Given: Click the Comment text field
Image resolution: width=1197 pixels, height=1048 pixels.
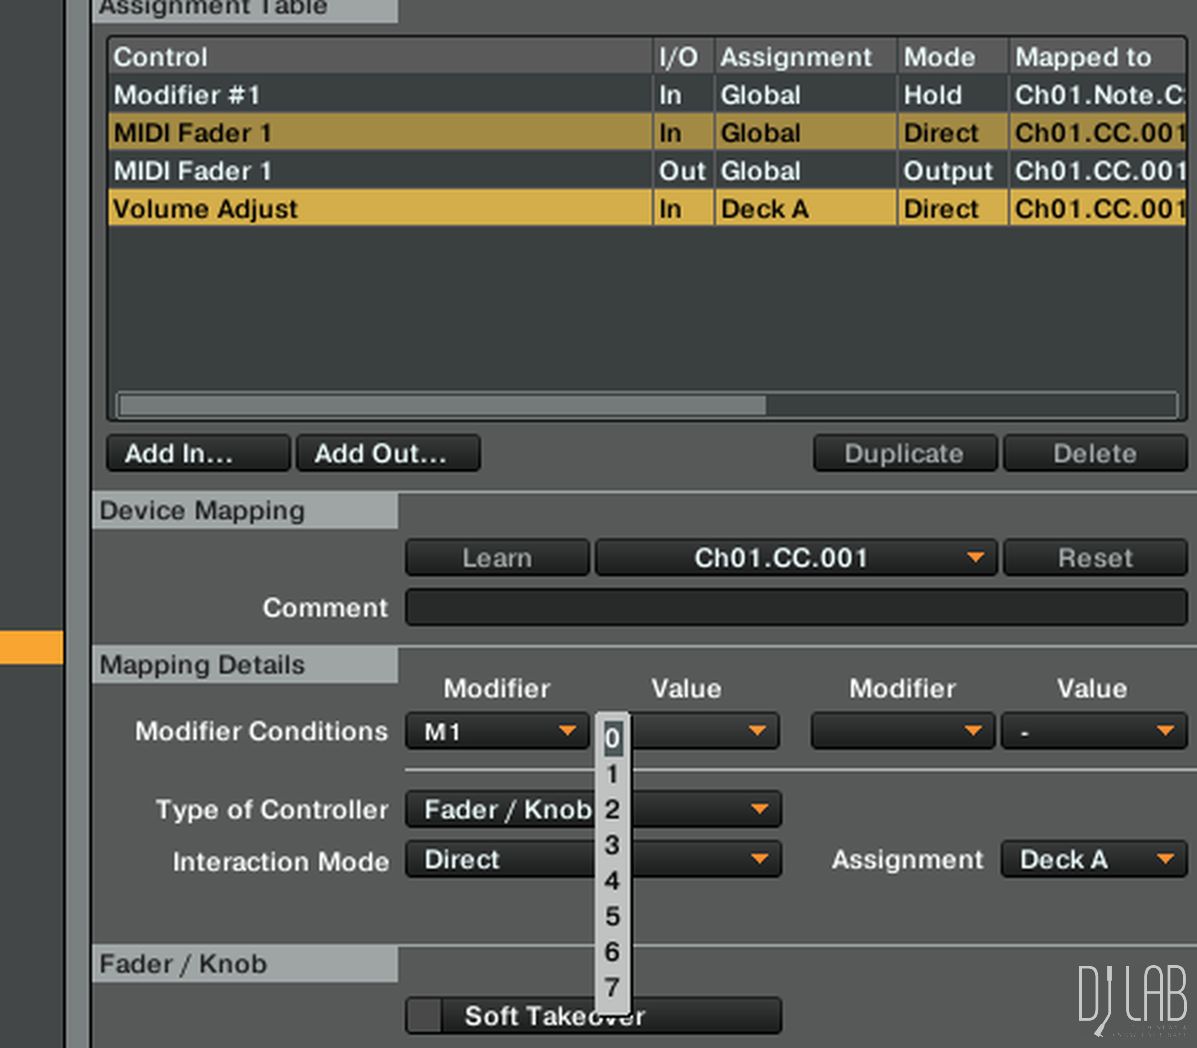Looking at the screenshot, I should click(796, 608).
